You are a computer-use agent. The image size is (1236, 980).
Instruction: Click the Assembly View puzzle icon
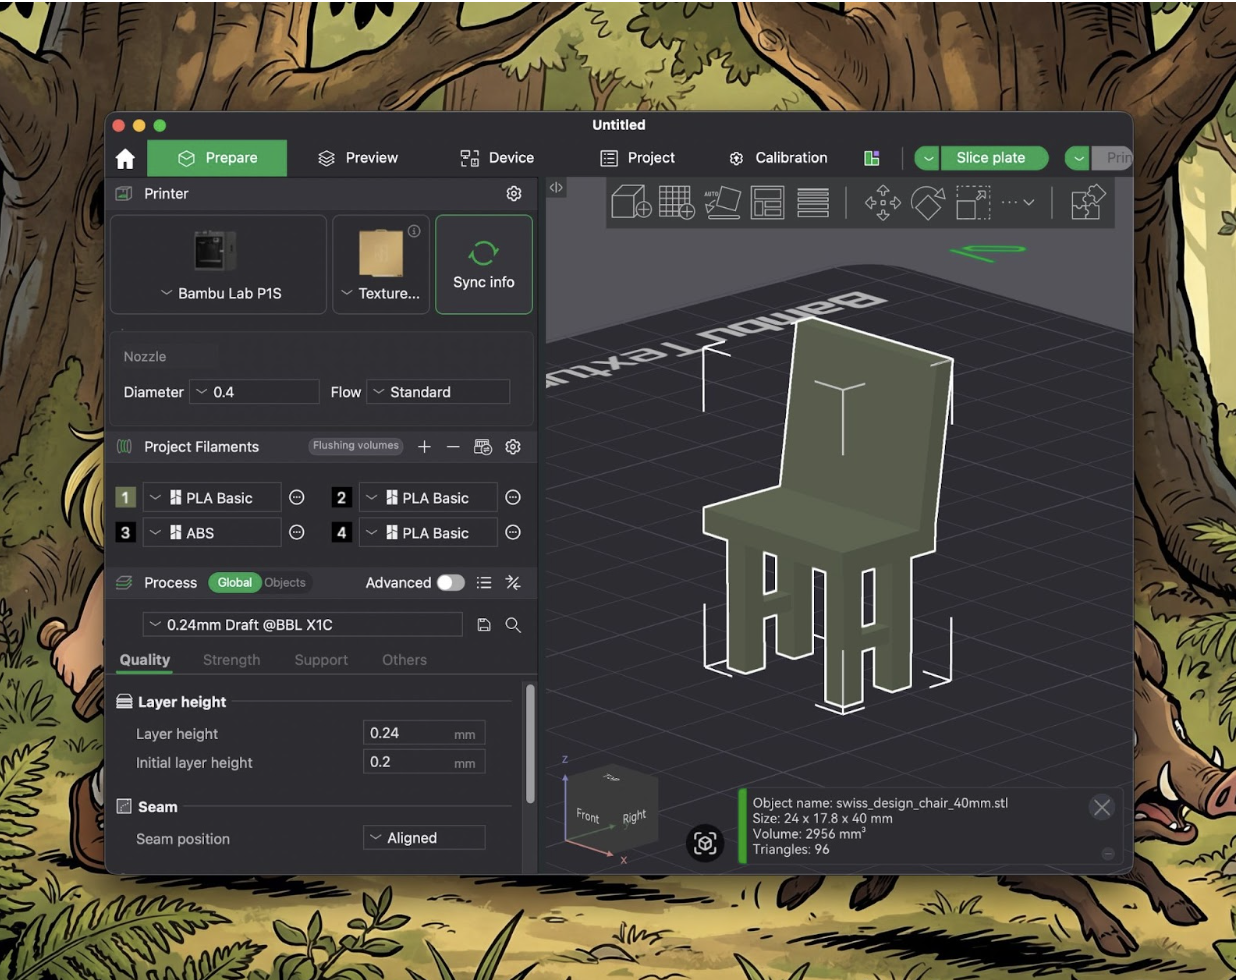1086,203
